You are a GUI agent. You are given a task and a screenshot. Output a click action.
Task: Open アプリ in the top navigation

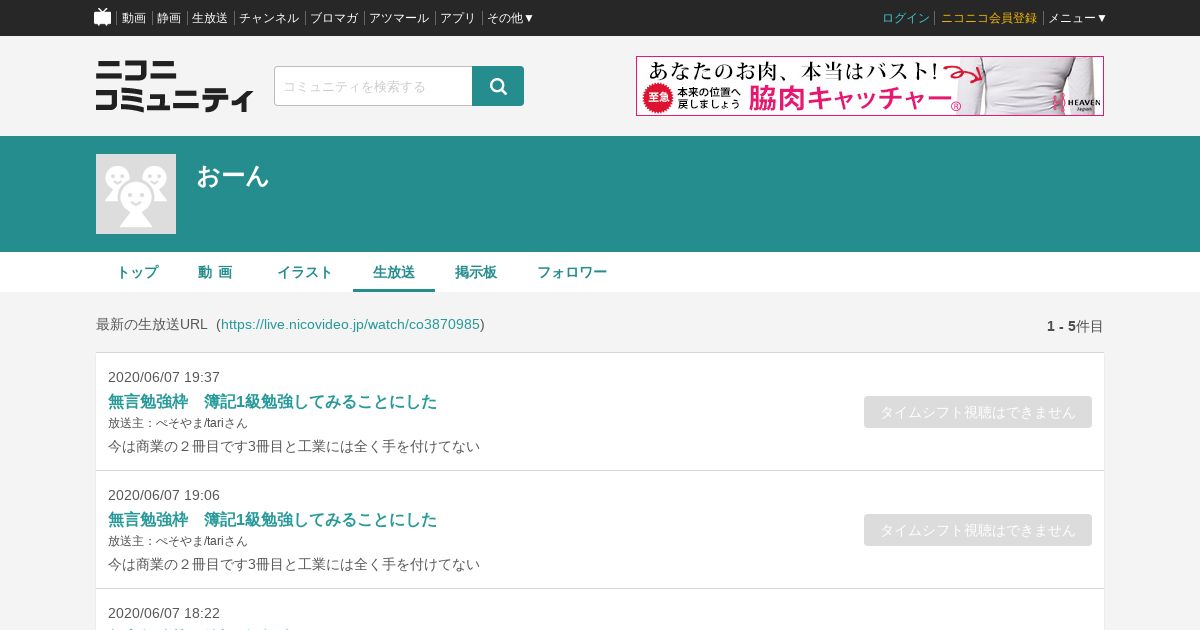[458, 18]
